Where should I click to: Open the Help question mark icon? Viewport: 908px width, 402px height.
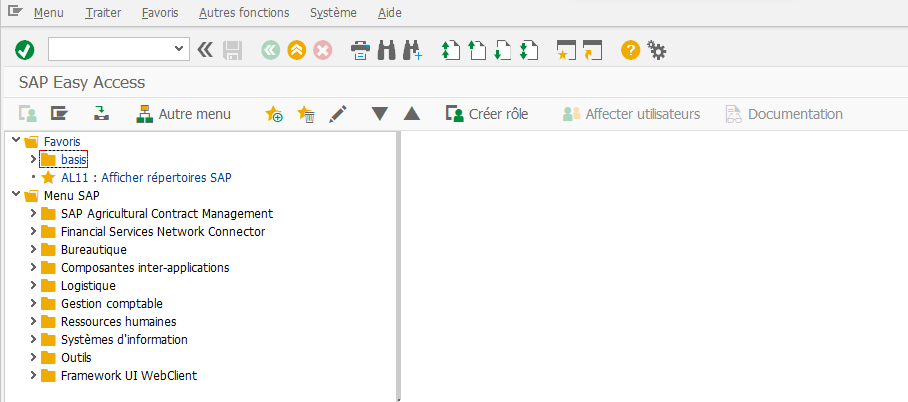pos(630,50)
